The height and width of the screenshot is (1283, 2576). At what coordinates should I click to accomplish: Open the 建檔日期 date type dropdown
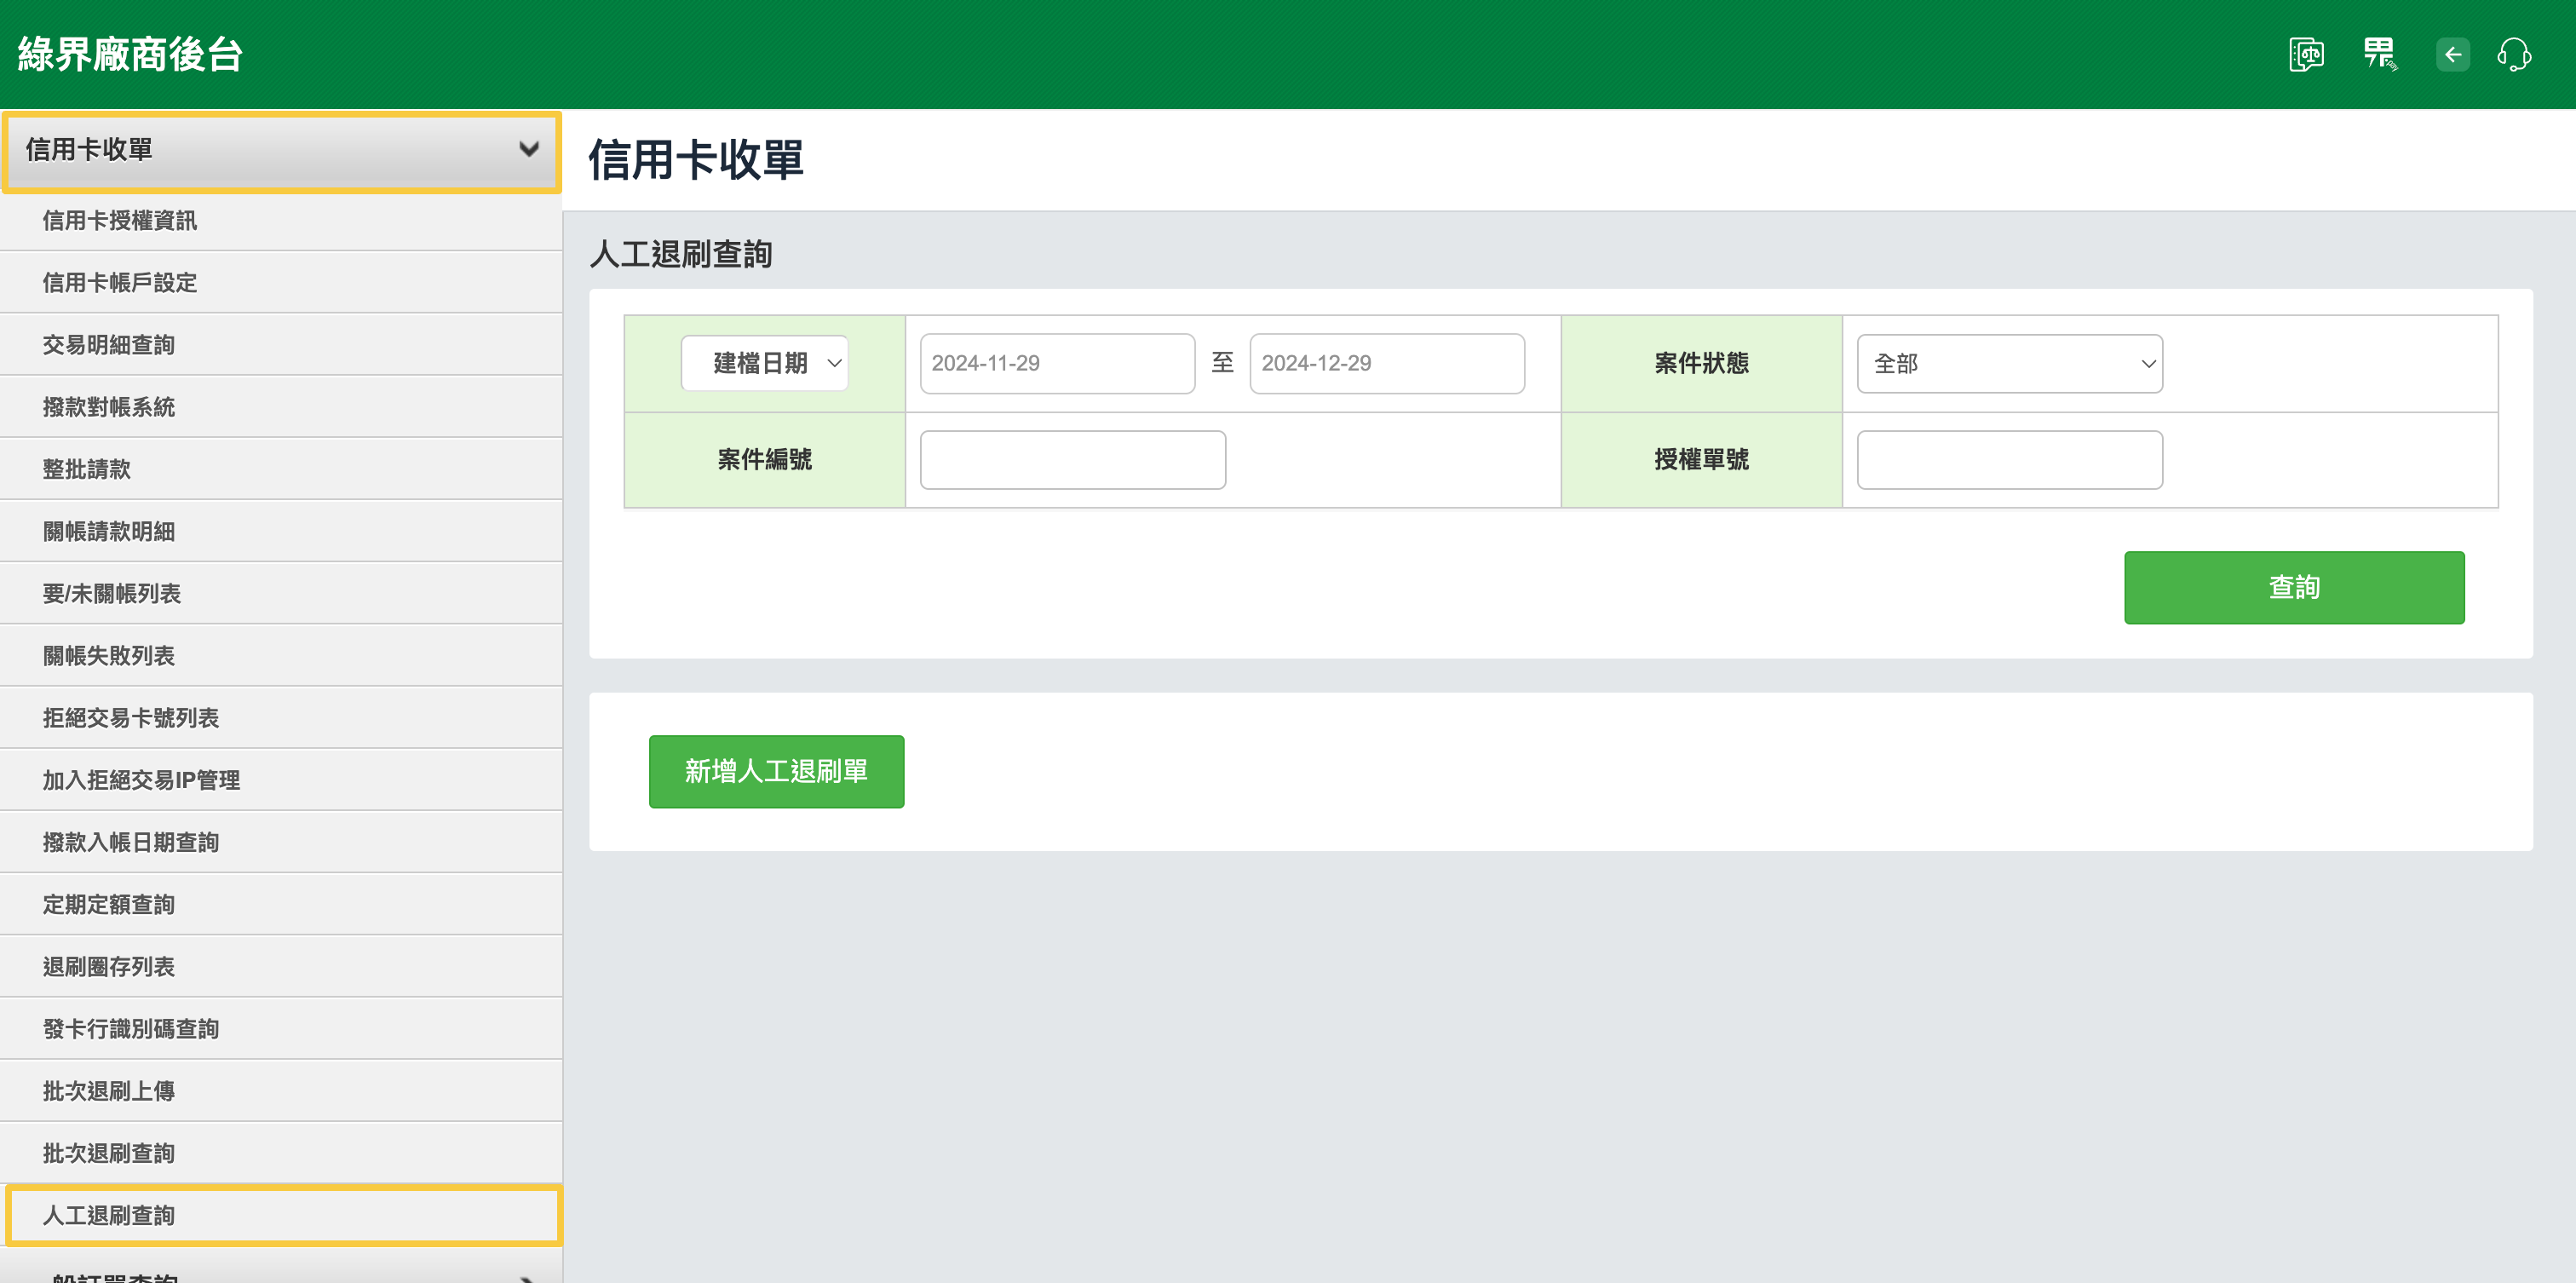pyautogui.click(x=765, y=363)
